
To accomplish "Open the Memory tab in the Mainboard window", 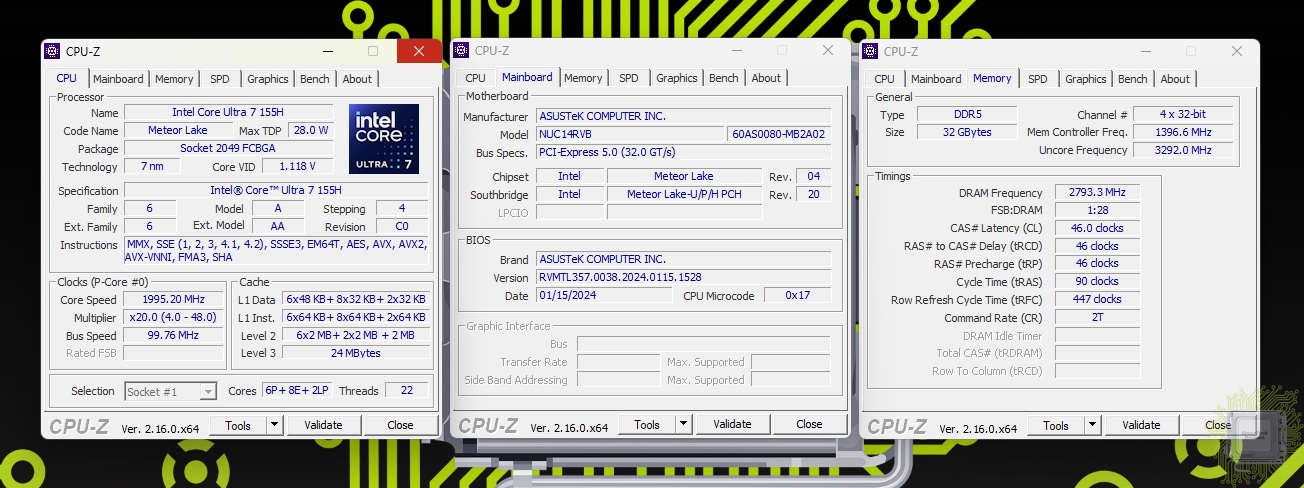I will click(x=583, y=78).
